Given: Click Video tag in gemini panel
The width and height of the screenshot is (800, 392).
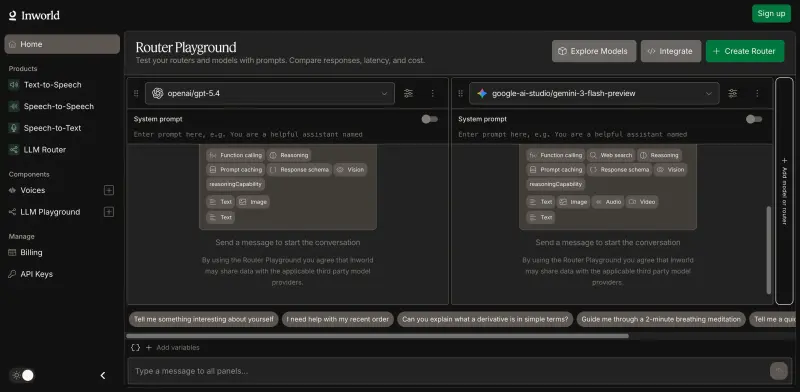Looking at the screenshot, I should pos(642,202).
